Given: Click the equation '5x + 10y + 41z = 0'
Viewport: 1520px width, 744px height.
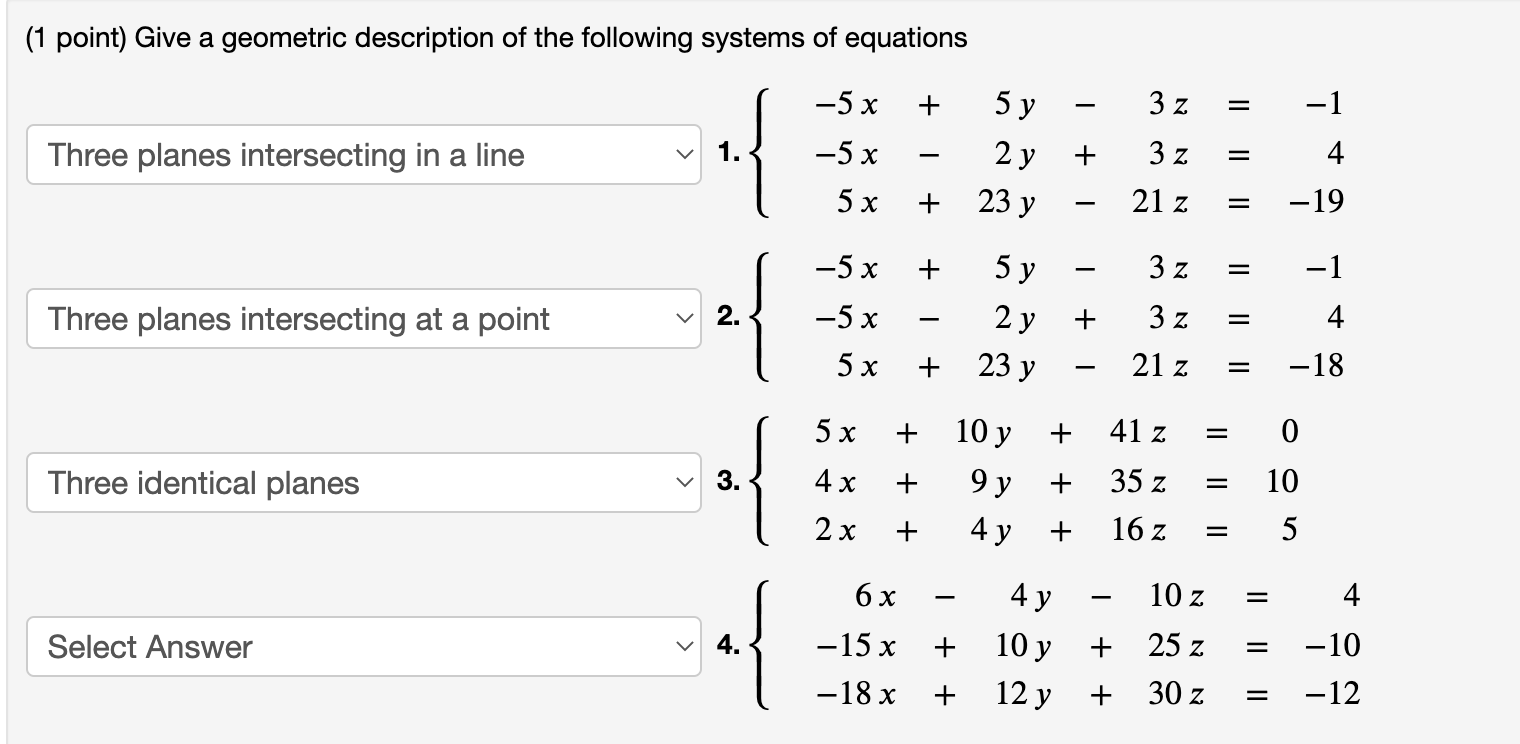Looking at the screenshot, I should tap(1050, 432).
